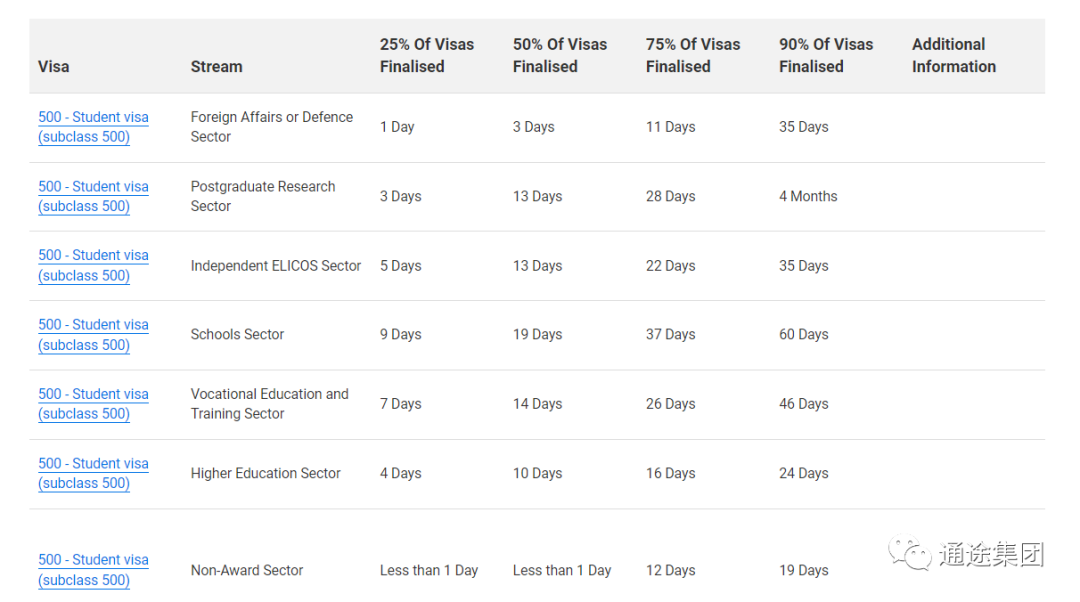This screenshot has width=1080, height=602.
Task: Click the Additional Information column header
Action: [x=954, y=55]
